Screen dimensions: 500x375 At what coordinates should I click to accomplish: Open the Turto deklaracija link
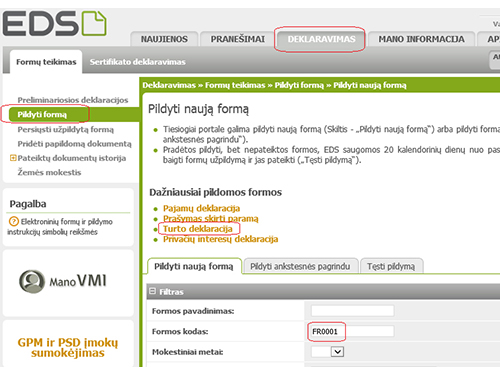[x=198, y=229]
